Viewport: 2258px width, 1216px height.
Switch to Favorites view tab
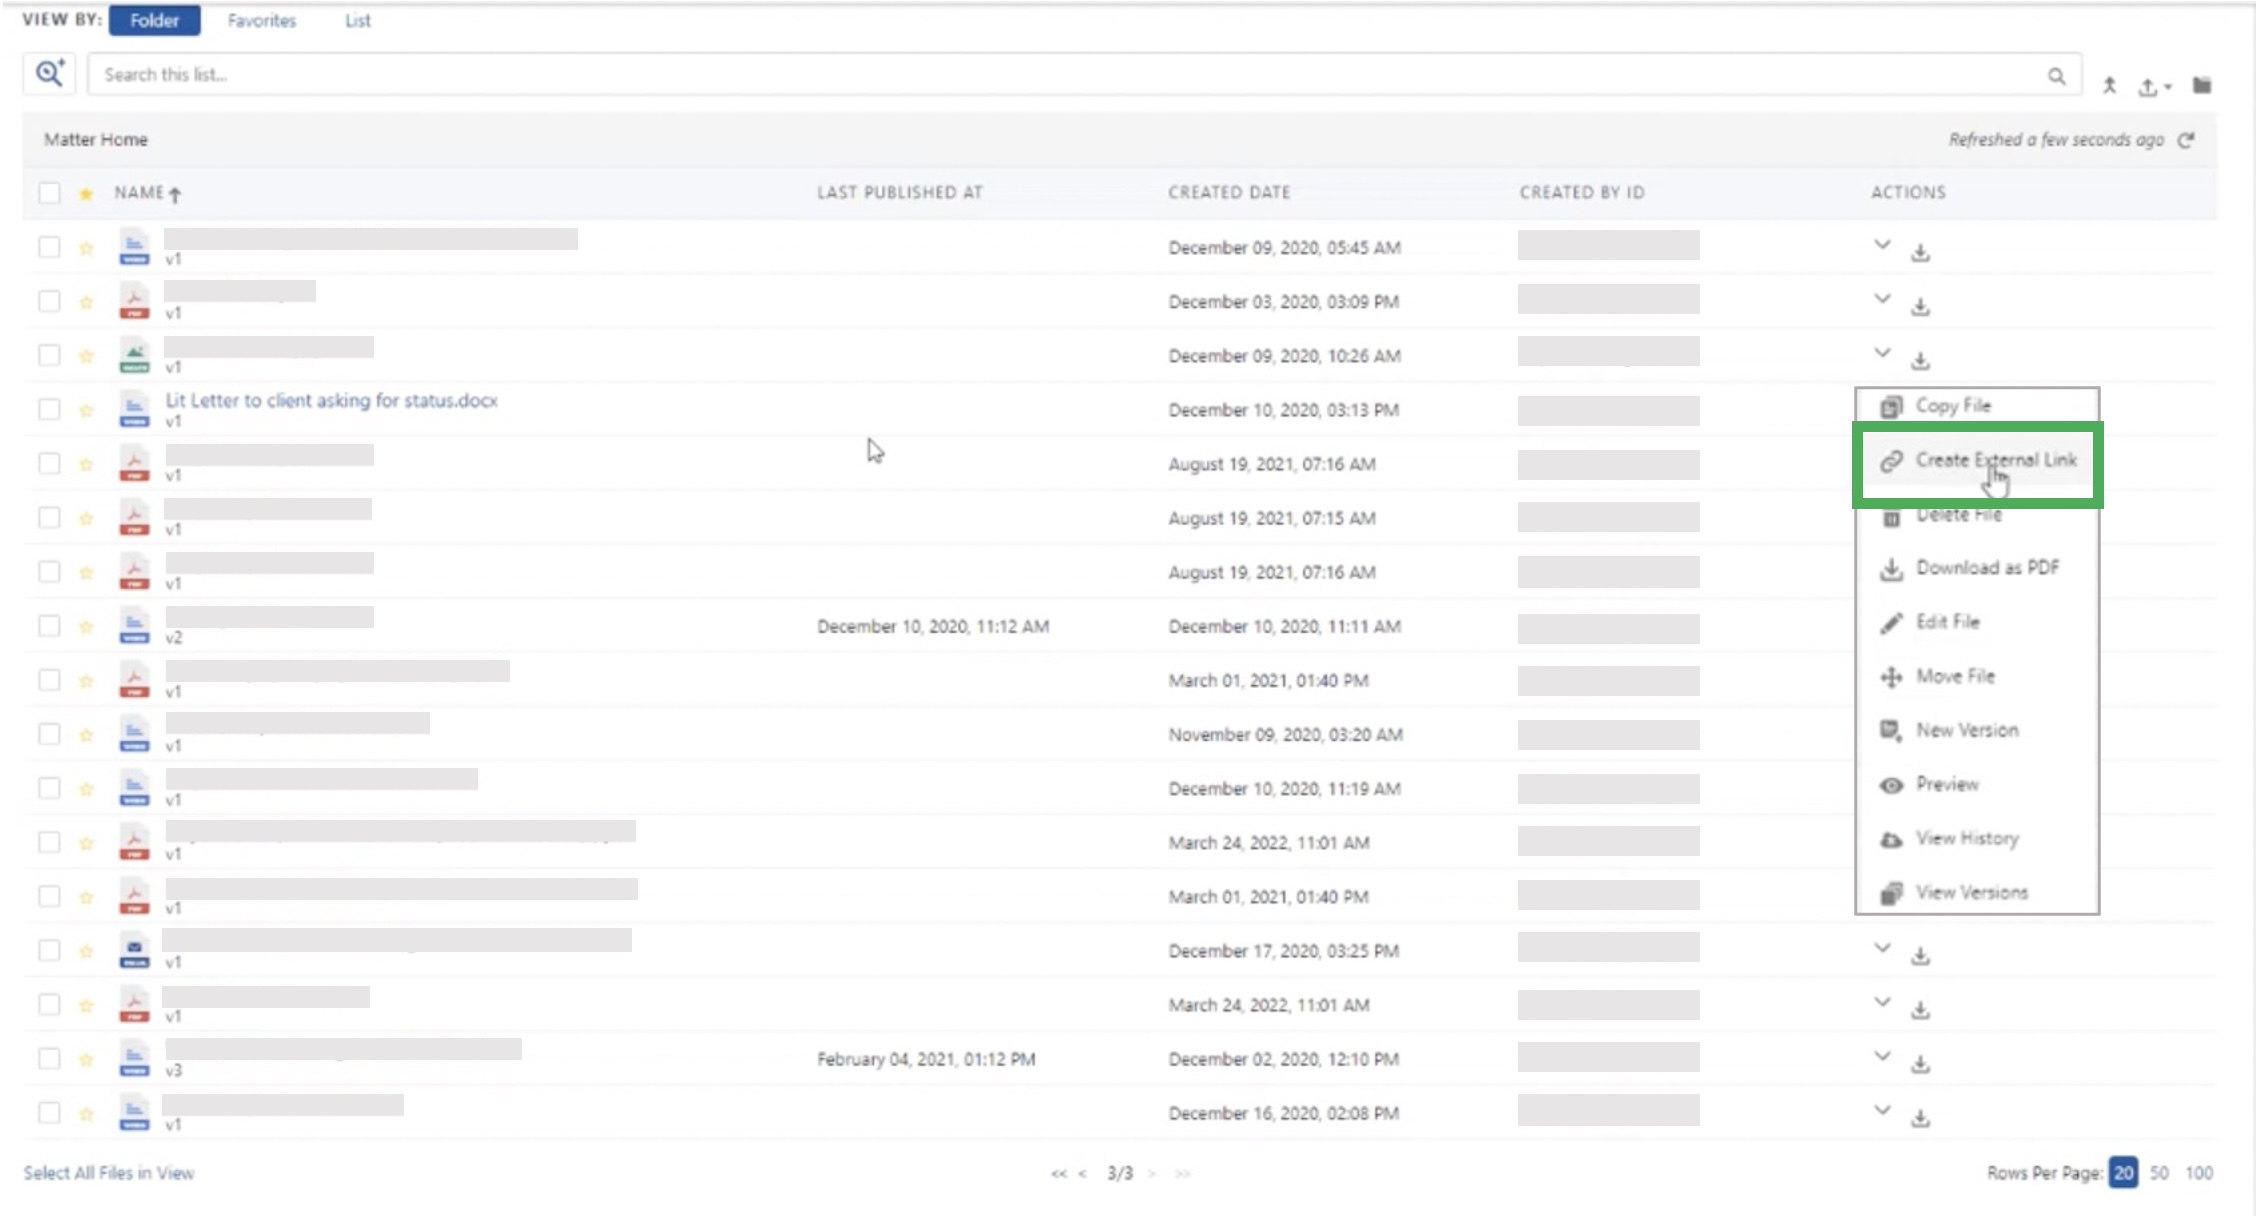(261, 20)
